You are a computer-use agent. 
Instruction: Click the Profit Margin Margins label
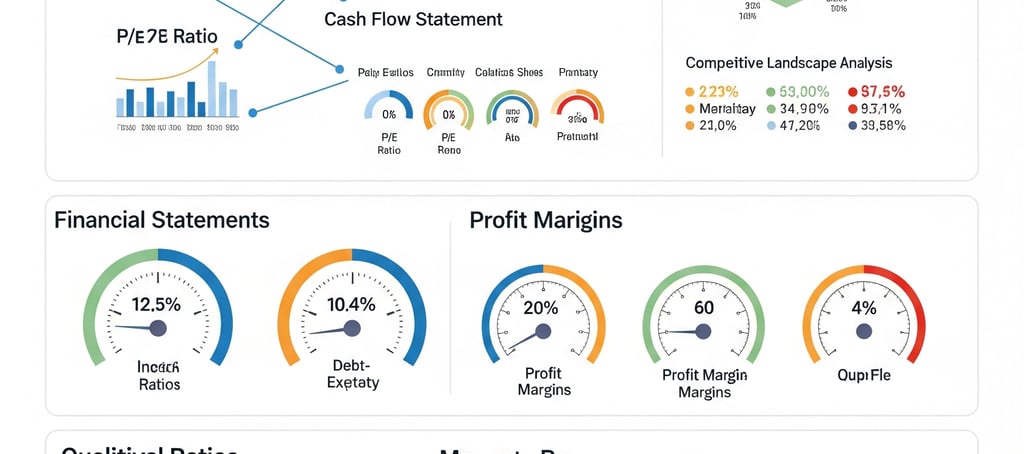pyautogui.click(x=704, y=383)
